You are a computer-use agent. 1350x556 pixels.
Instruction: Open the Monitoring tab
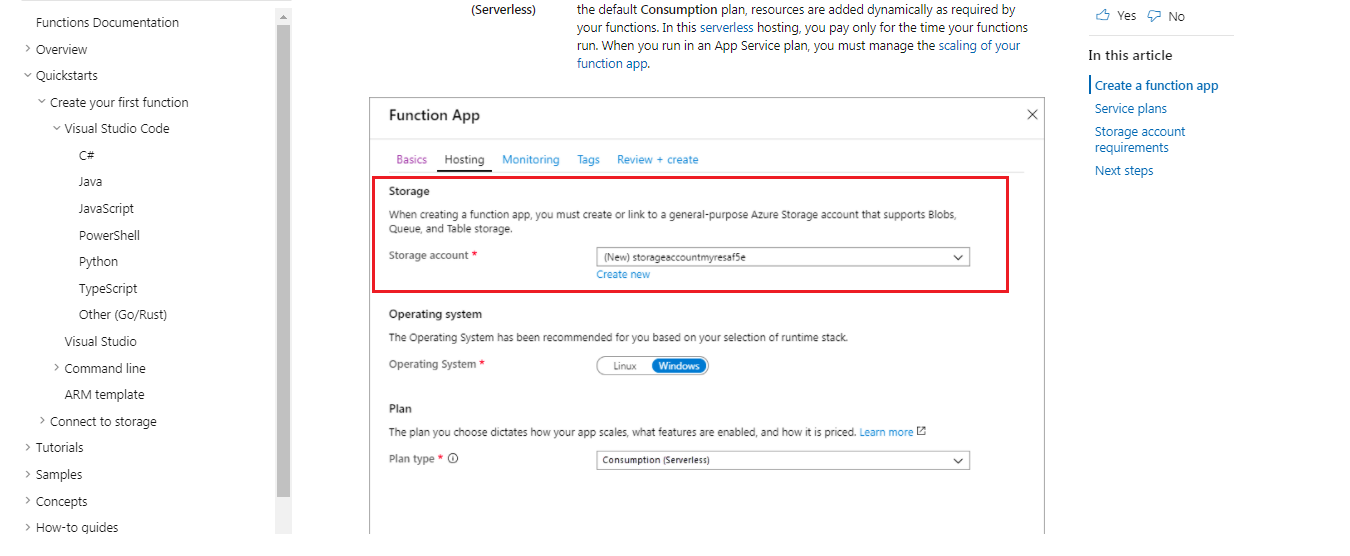click(x=531, y=160)
